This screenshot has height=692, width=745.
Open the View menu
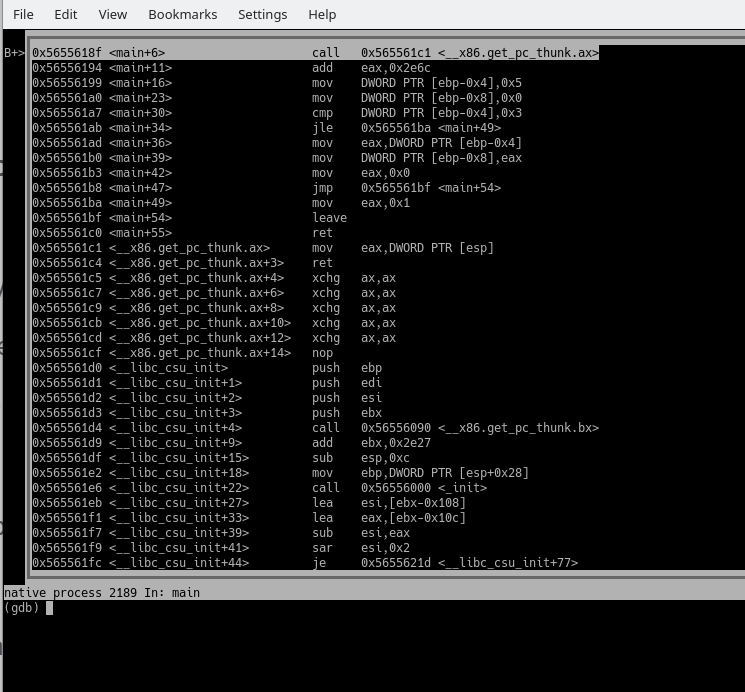[113, 14]
